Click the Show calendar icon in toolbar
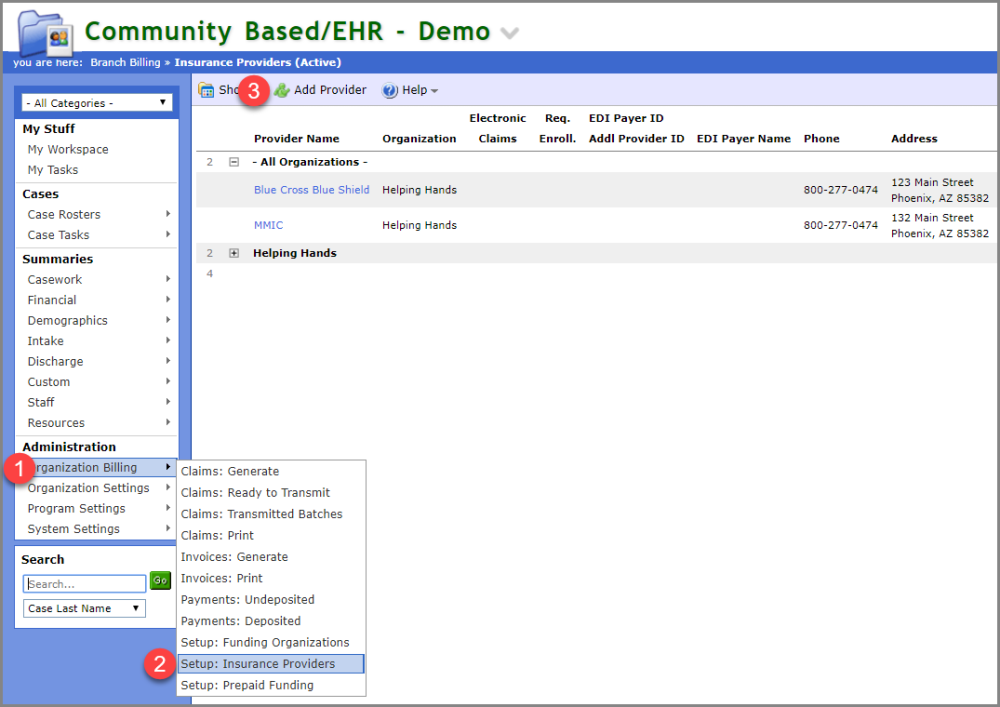The width and height of the screenshot is (1000, 707). coord(206,91)
